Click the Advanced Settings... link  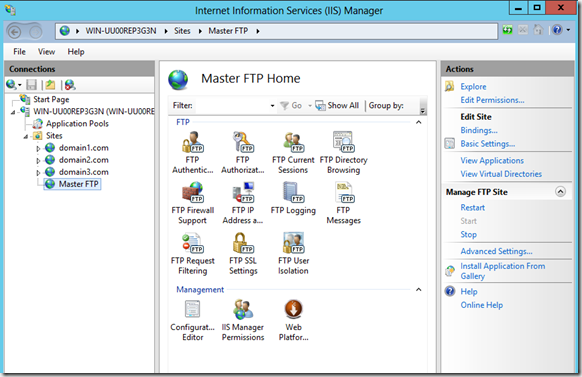click(496, 251)
